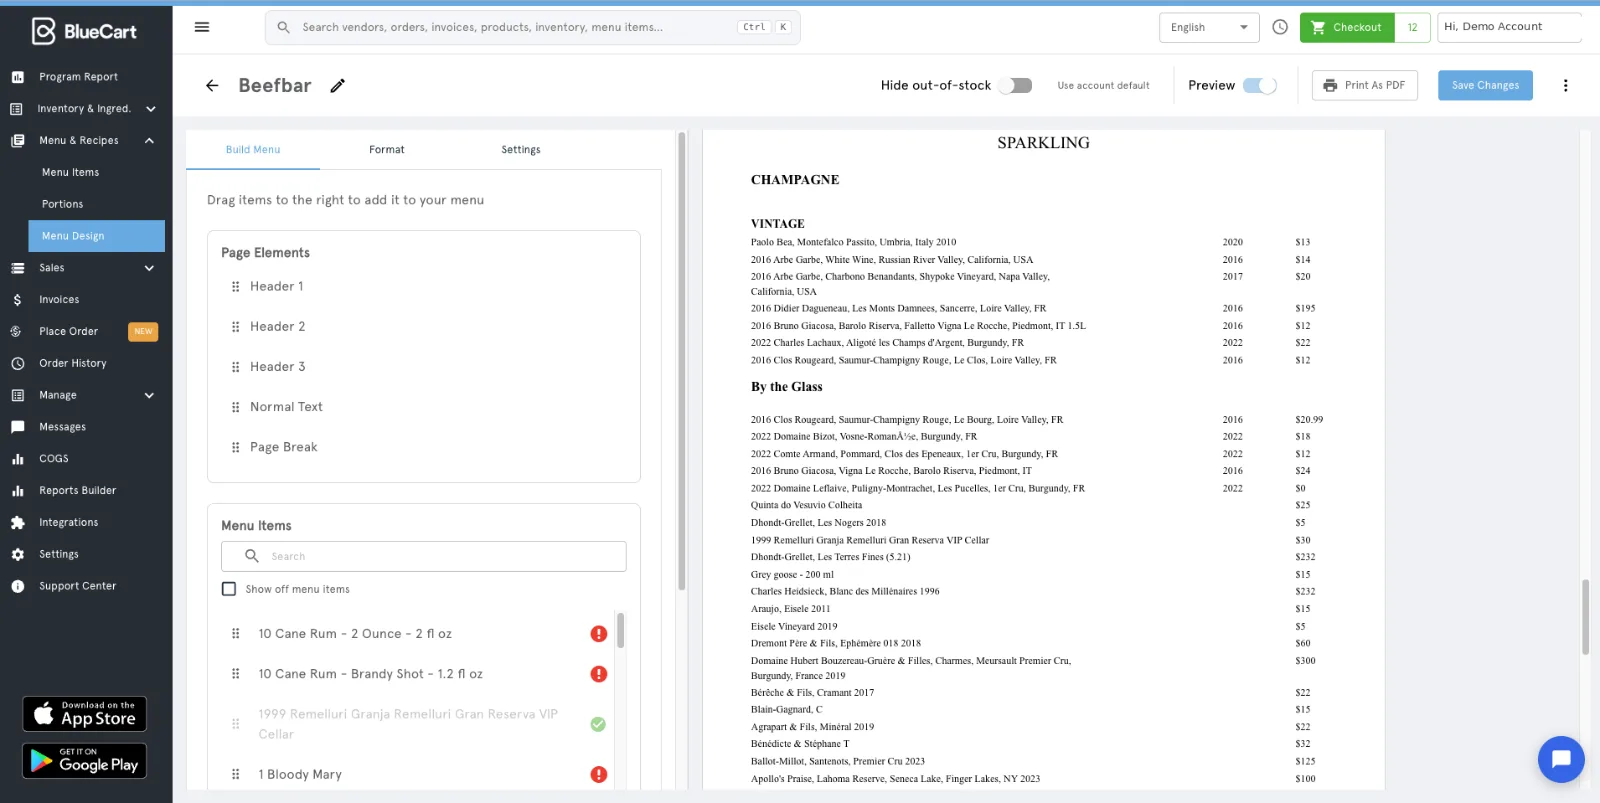Edit menu name with pencil icon
The image size is (1600, 803).
pos(338,85)
